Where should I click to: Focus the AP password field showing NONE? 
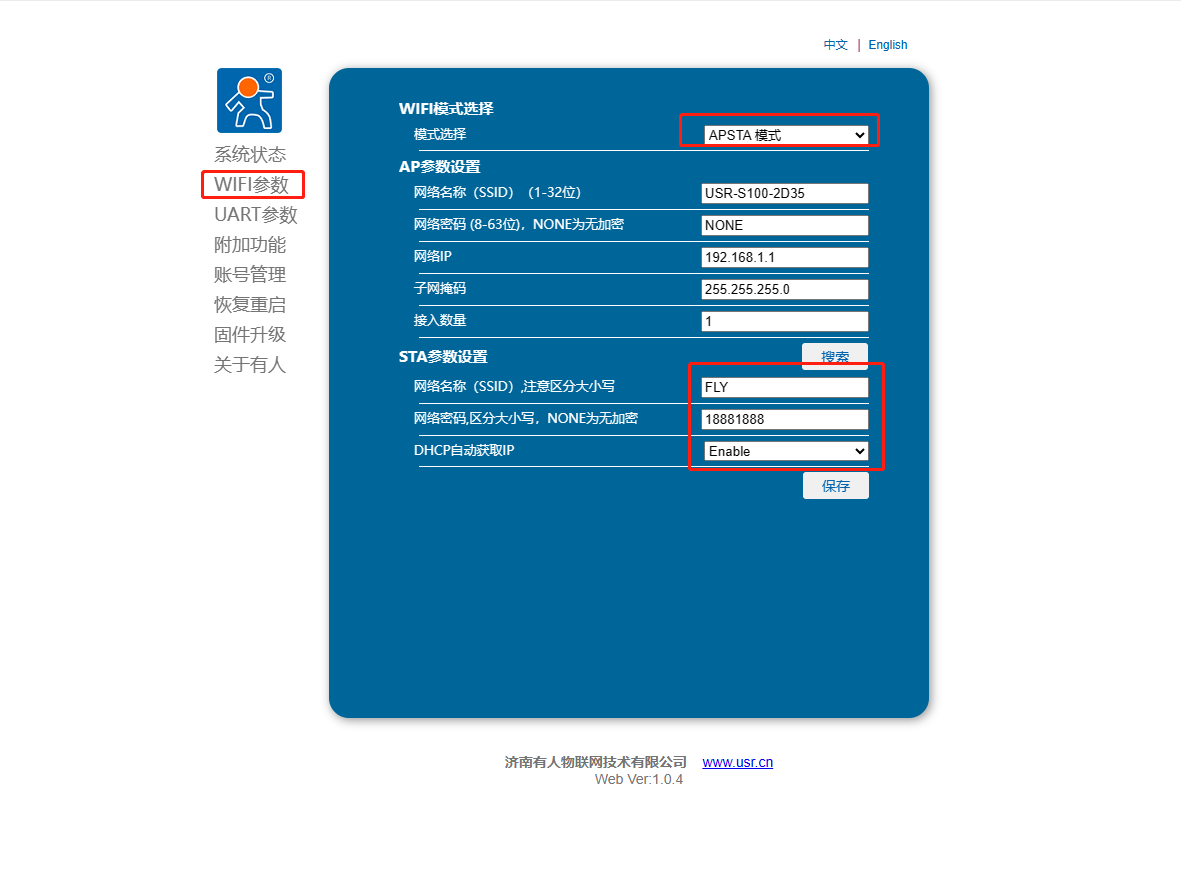pos(784,225)
